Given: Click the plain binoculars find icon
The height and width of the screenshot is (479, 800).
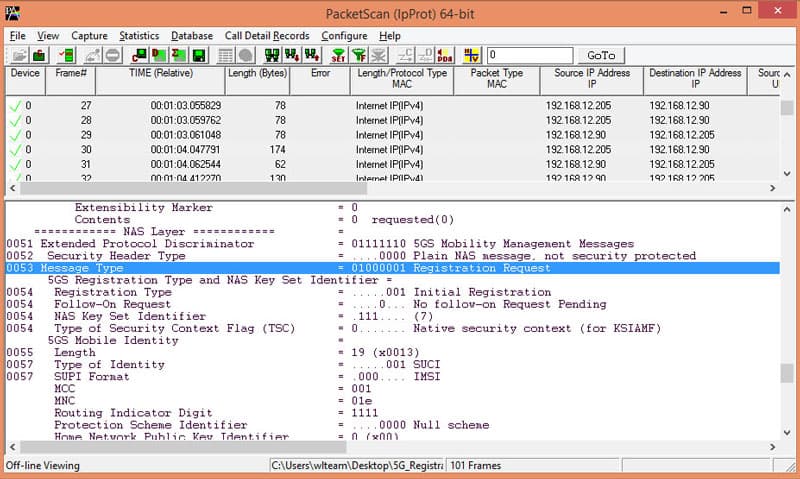Looking at the screenshot, I should [272, 55].
